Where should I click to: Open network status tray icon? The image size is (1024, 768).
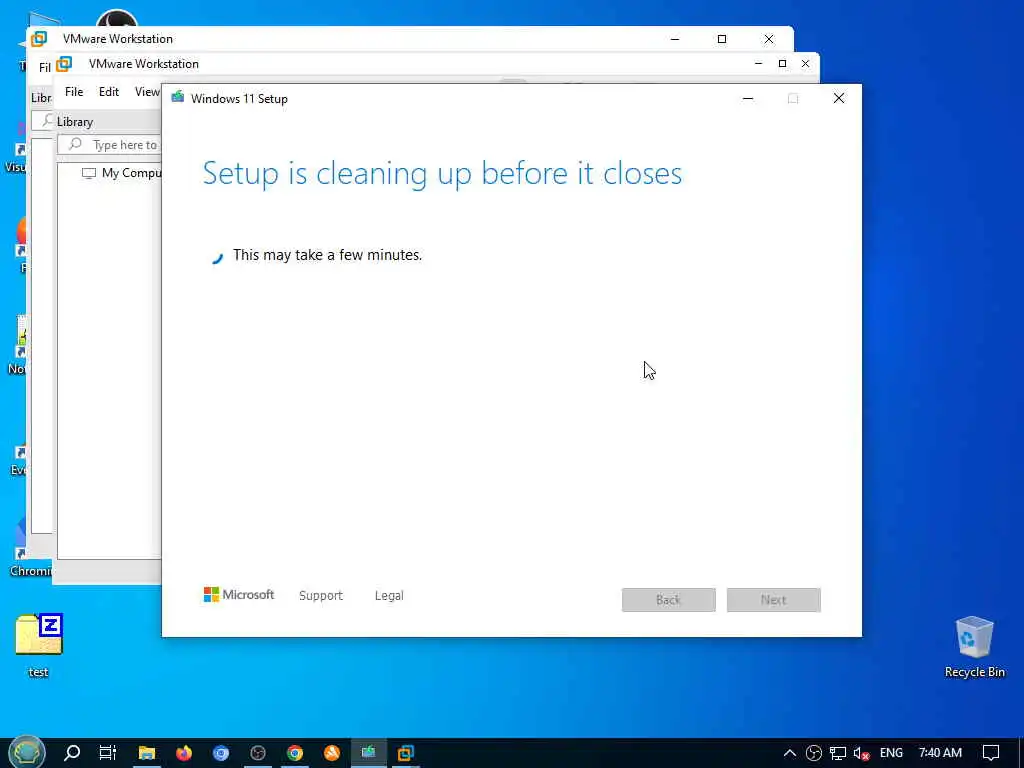[x=838, y=753]
